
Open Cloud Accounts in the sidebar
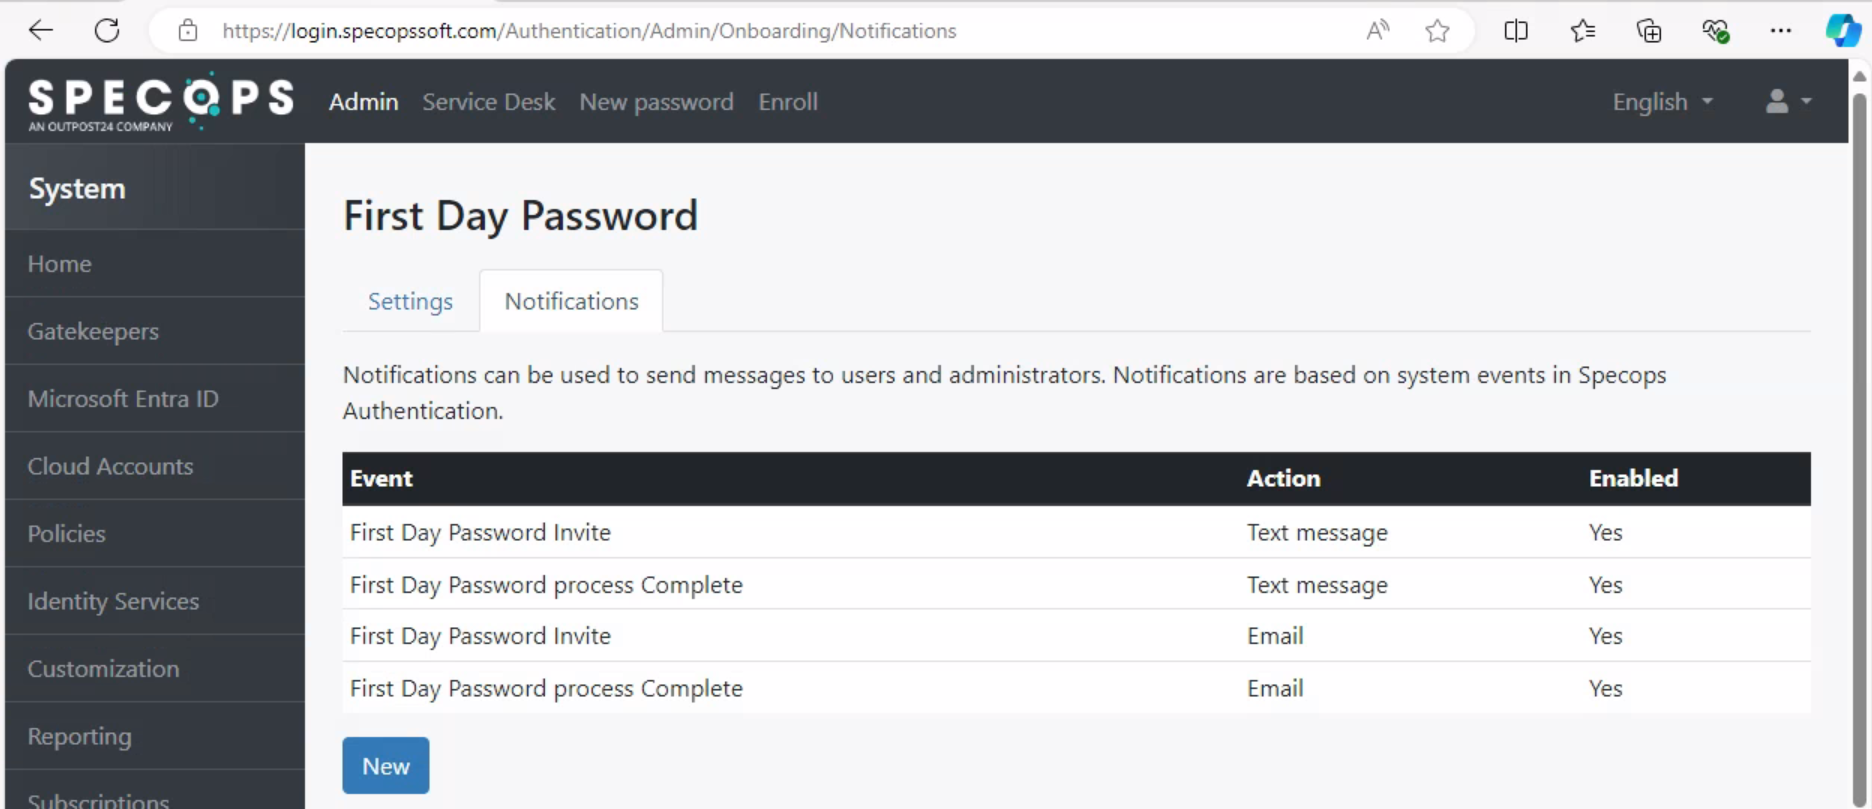[x=155, y=466]
